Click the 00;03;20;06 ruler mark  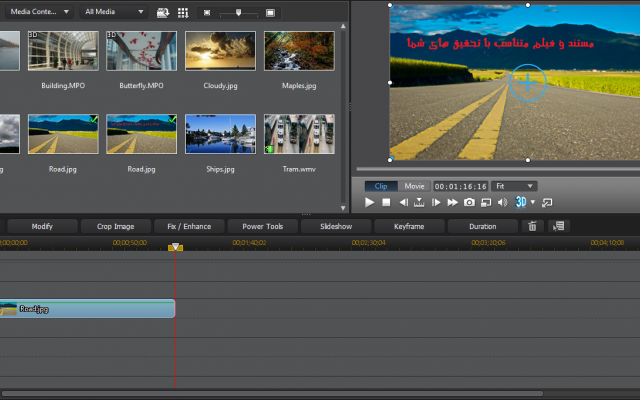tap(488, 242)
